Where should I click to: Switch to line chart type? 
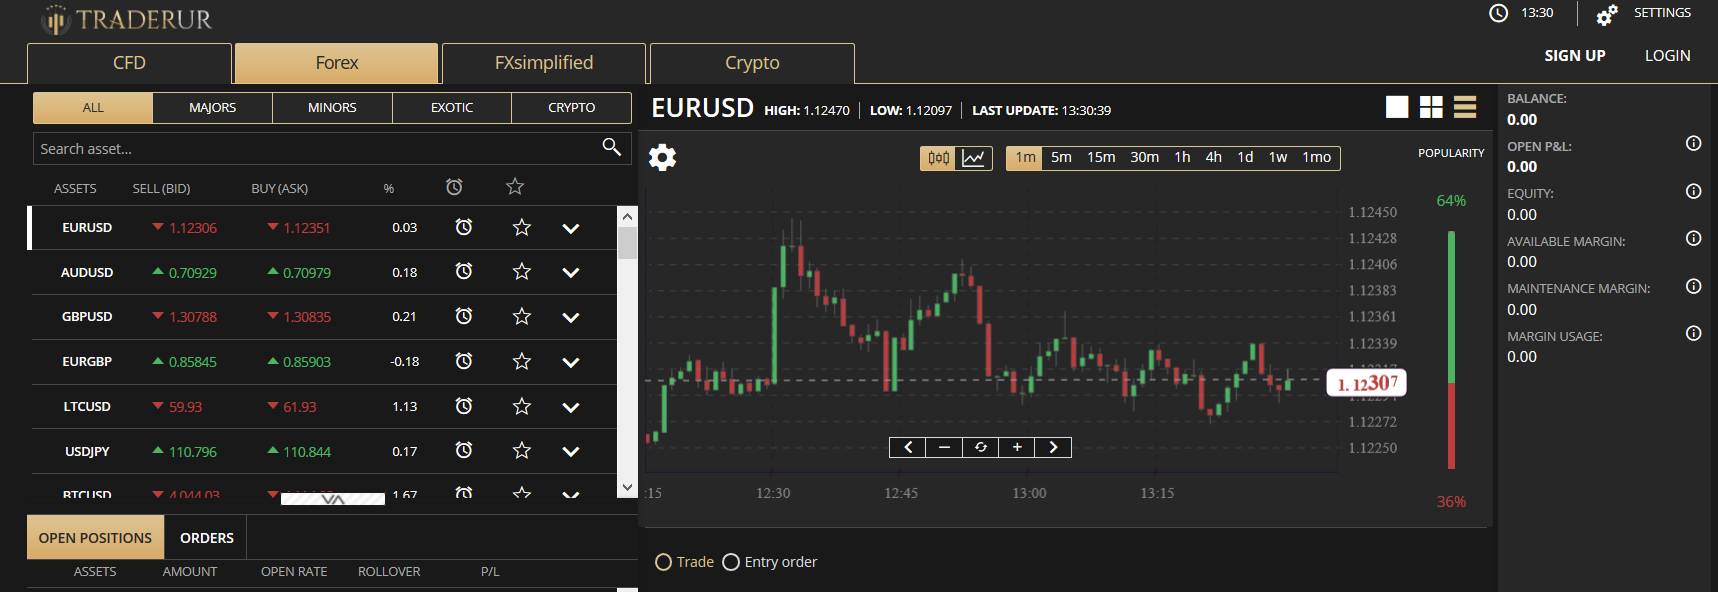[974, 158]
